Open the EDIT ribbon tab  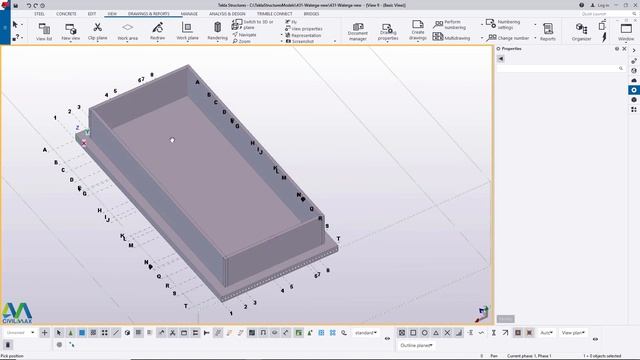(x=92, y=14)
